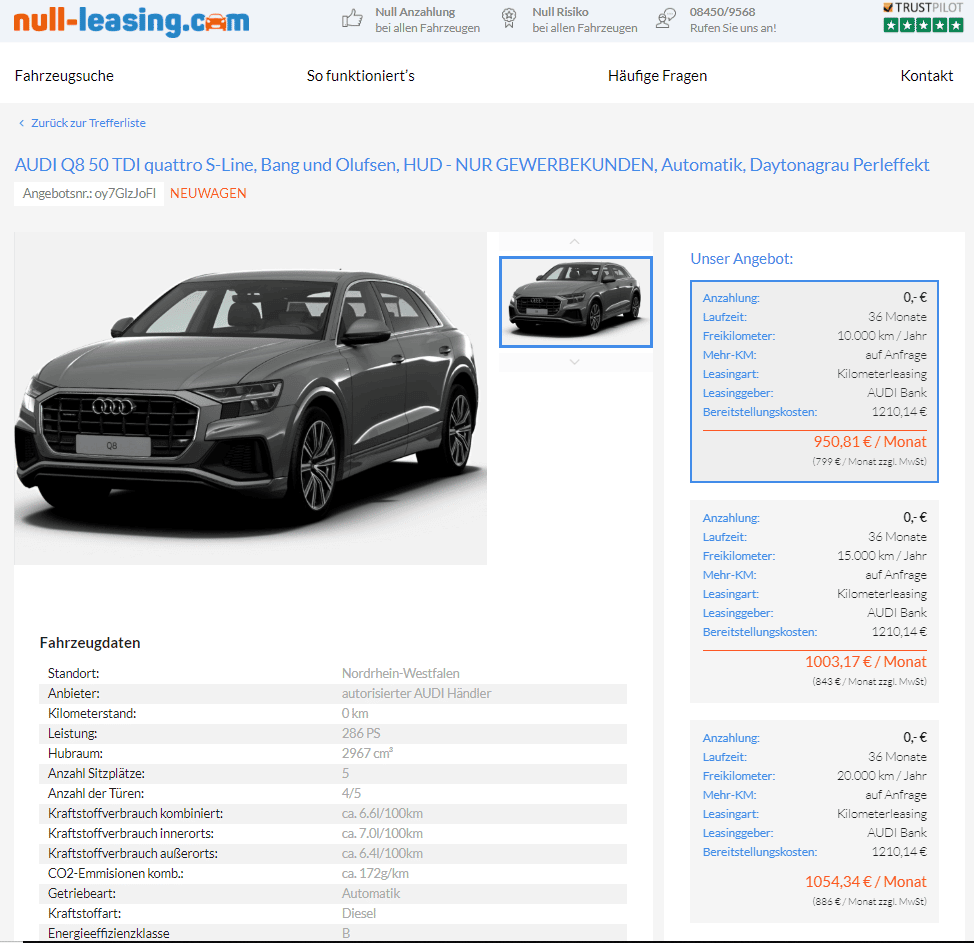Select the 20.000 km / Jahr offer
This screenshot has width=974, height=943.
click(814, 821)
